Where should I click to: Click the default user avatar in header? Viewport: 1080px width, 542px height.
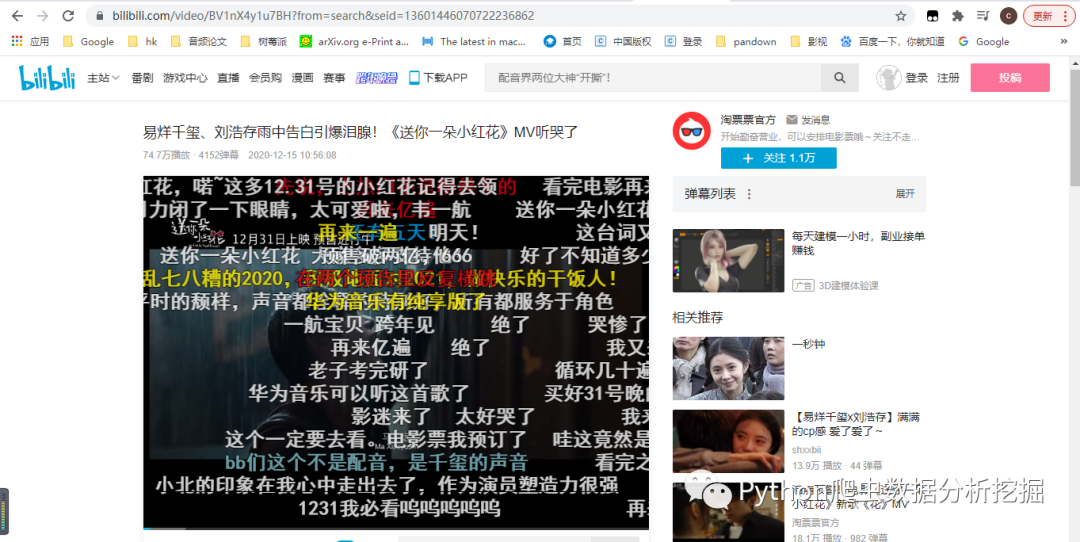[x=889, y=78]
